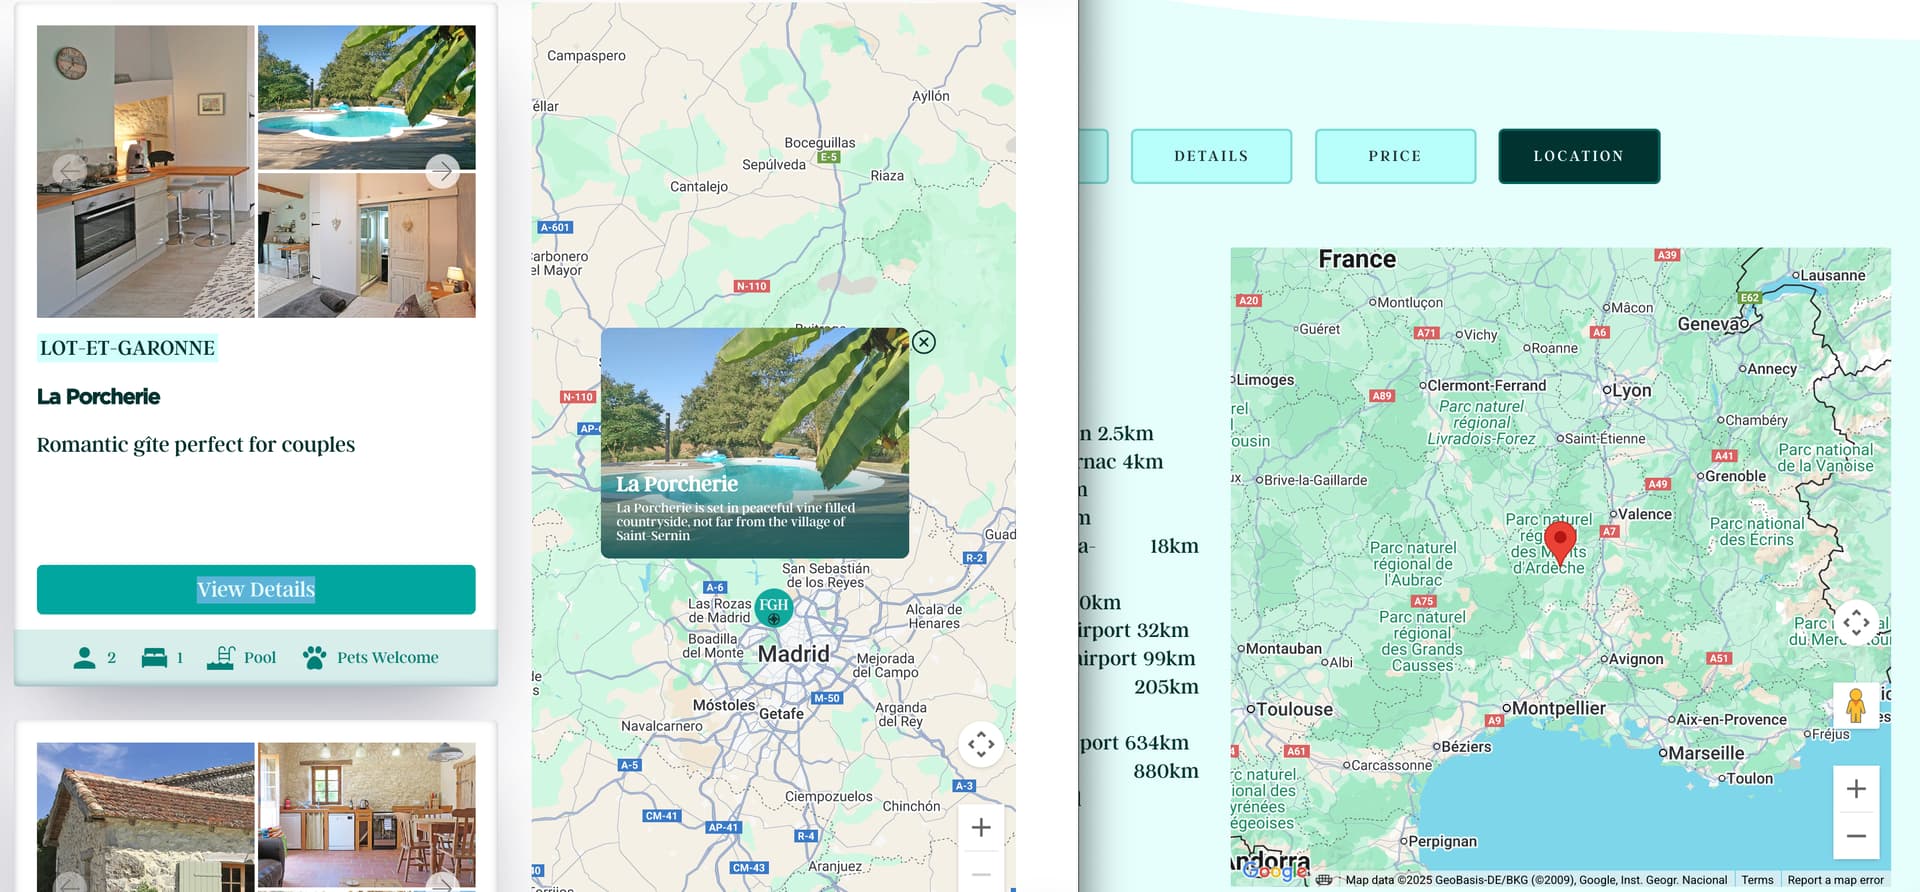
Task: Select the Street View pegman on the France map
Action: [1856, 705]
